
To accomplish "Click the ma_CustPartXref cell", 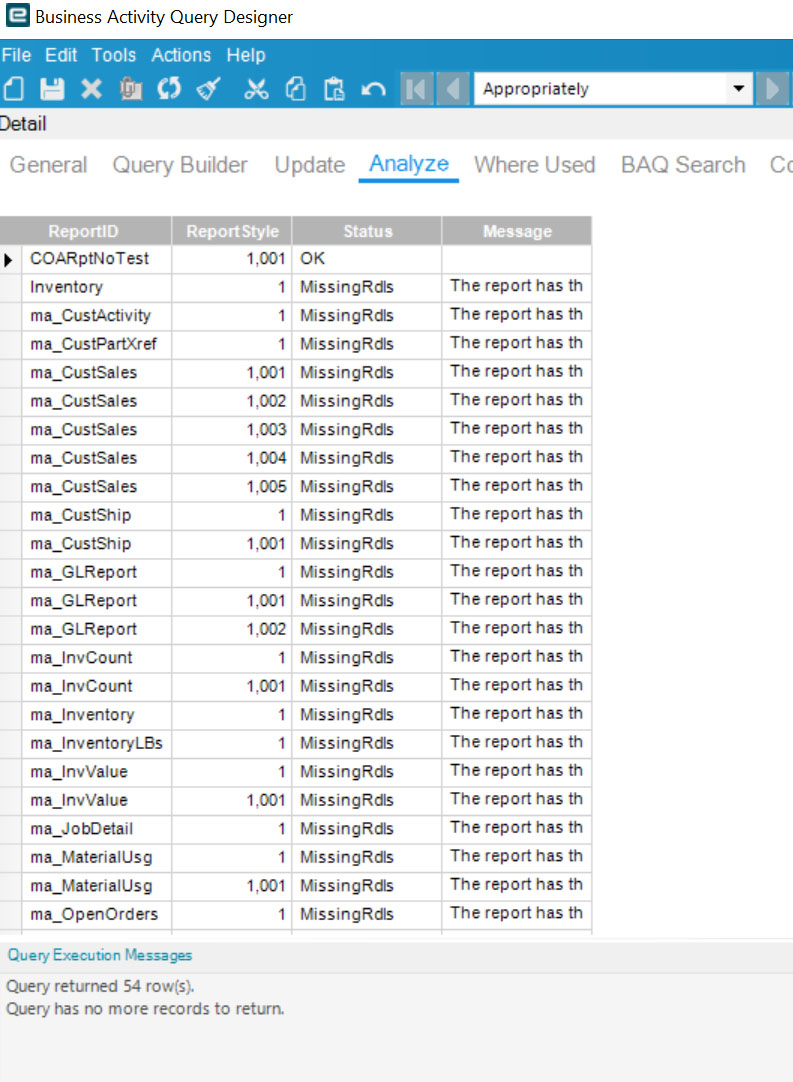I will click(97, 344).
